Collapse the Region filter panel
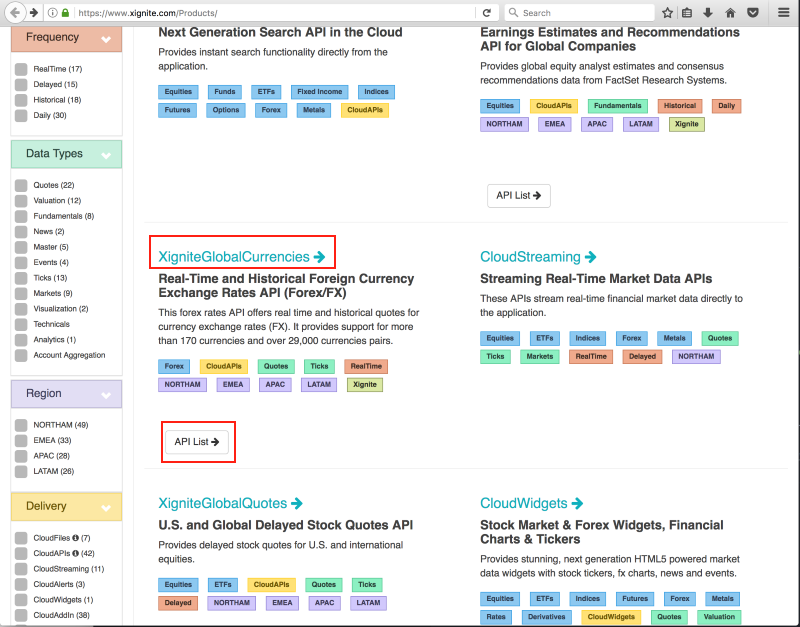 click(x=106, y=395)
